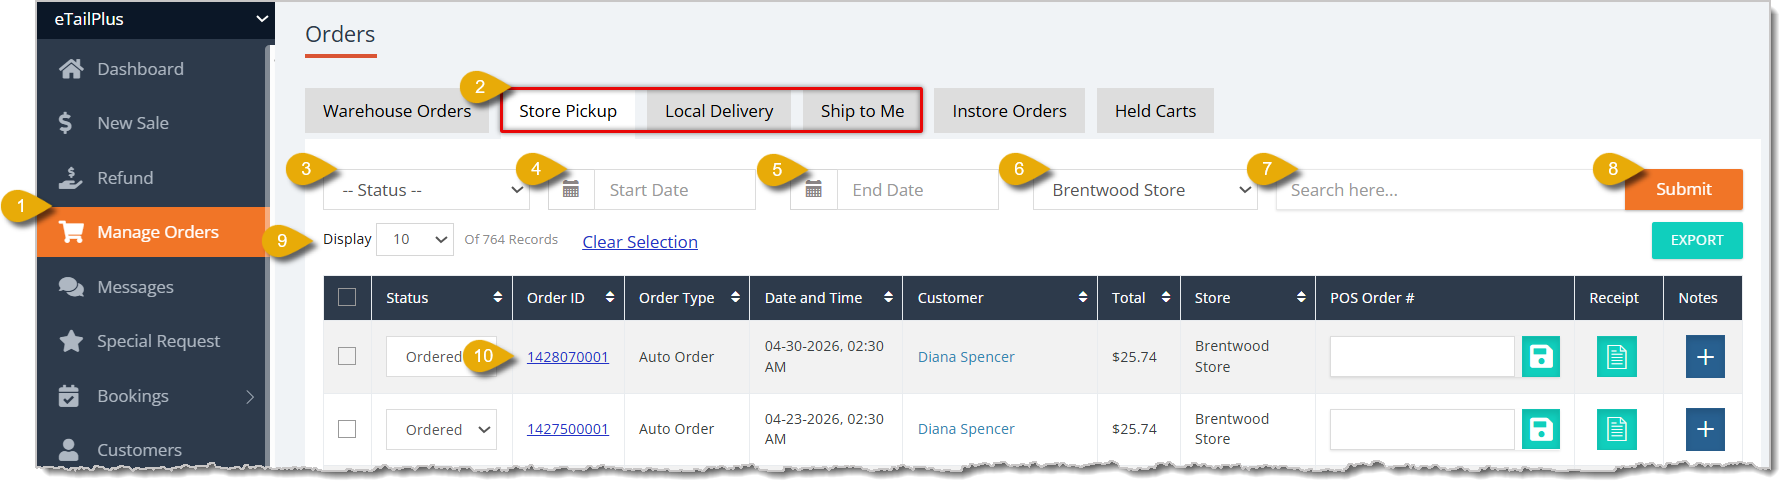Click the EXPORT button

tap(1697, 240)
